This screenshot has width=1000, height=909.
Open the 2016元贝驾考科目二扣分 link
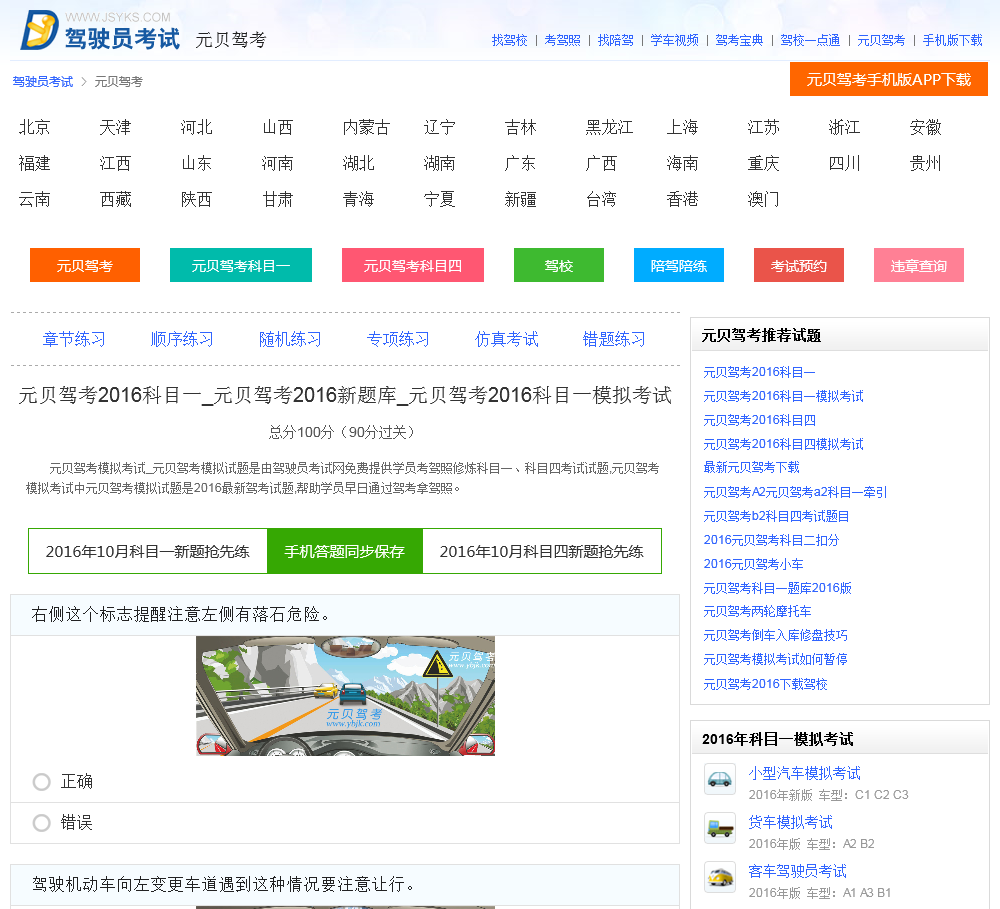pyautogui.click(x=771, y=540)
